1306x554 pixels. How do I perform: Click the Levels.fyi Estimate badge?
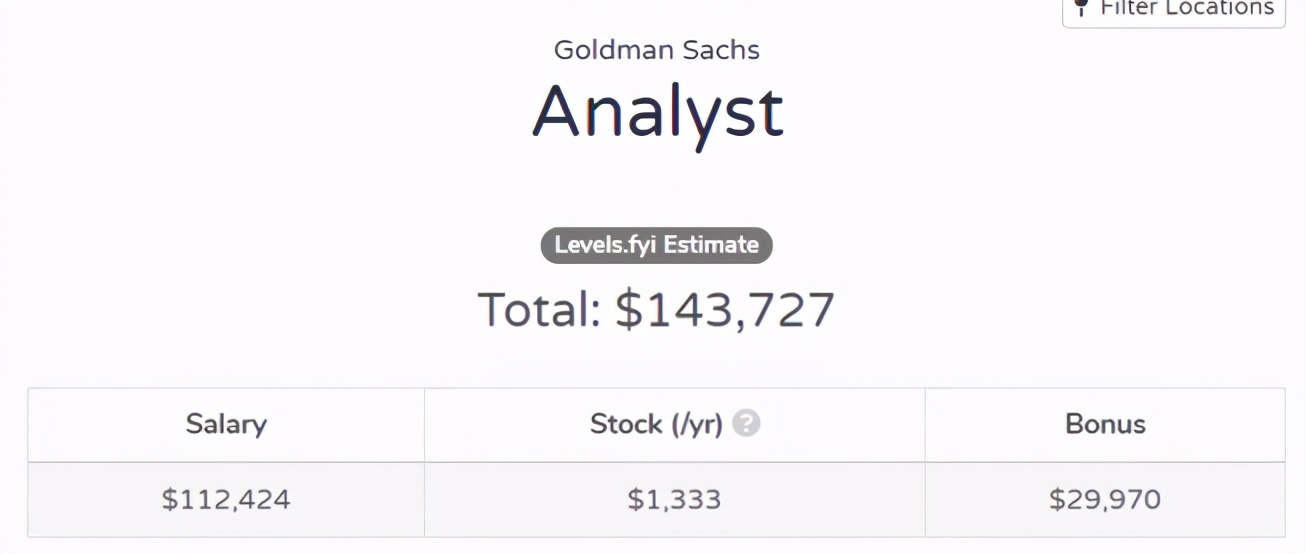(657, 245)
